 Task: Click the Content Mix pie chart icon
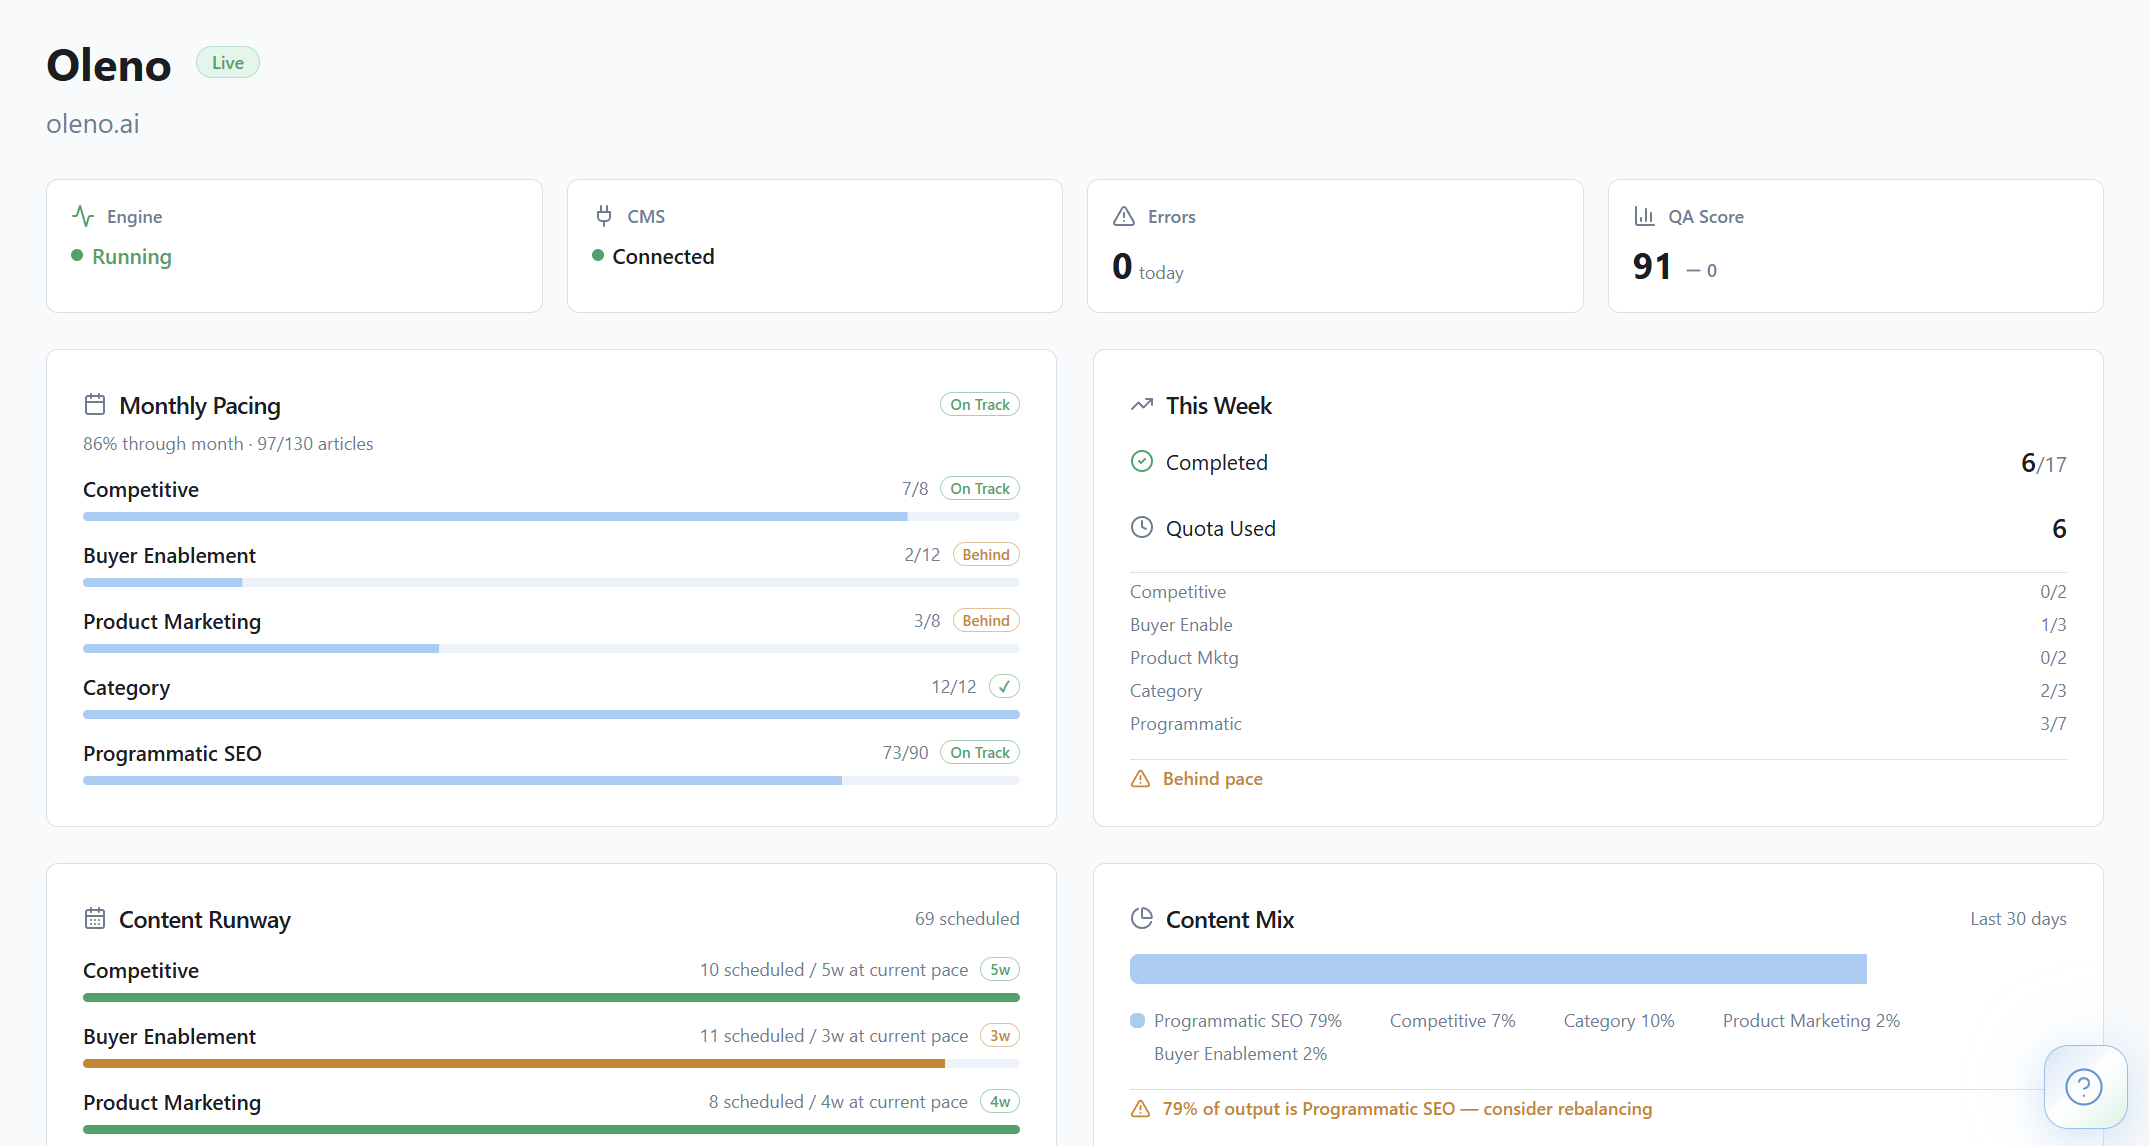coord(1141,918)
